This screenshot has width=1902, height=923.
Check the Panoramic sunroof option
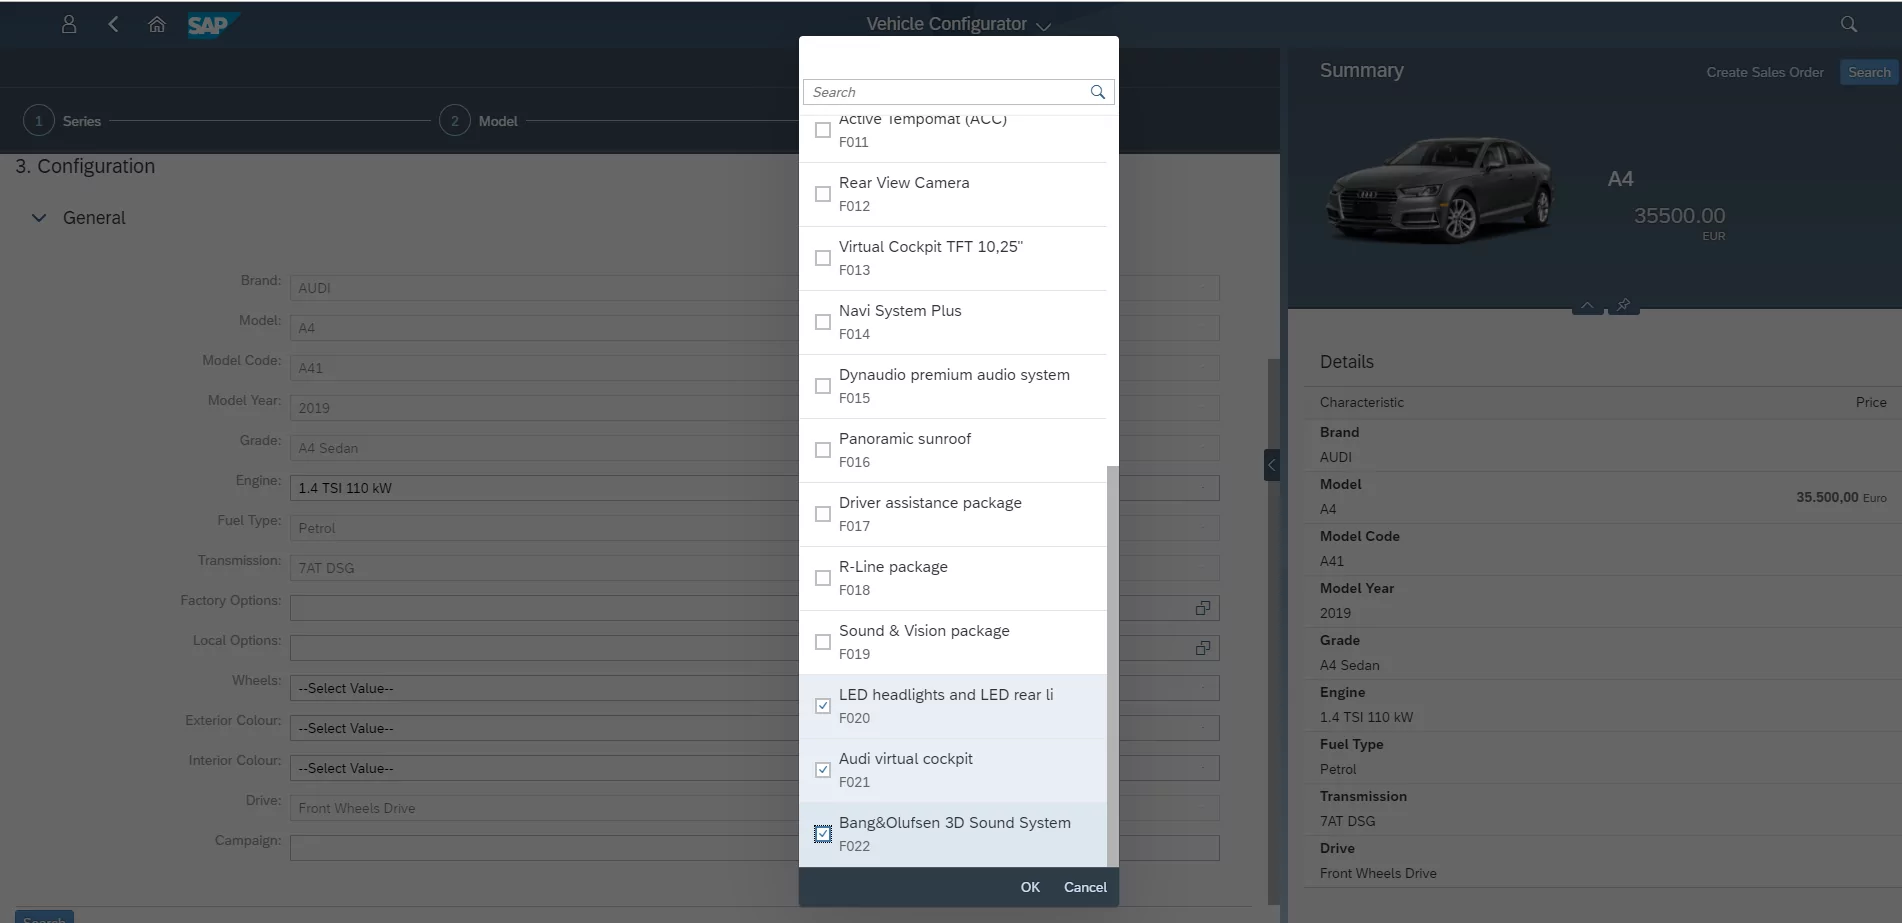[823, 450]
